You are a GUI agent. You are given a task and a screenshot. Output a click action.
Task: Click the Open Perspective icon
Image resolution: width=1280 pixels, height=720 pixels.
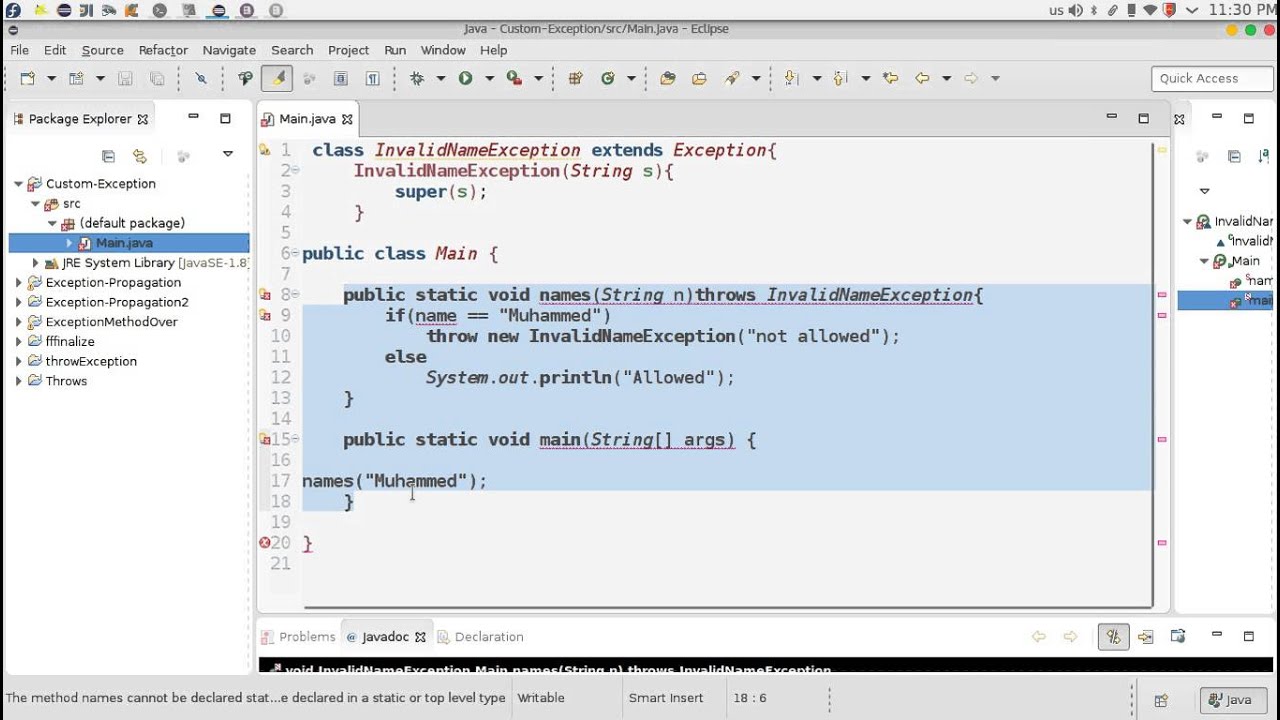[1161, 700]
